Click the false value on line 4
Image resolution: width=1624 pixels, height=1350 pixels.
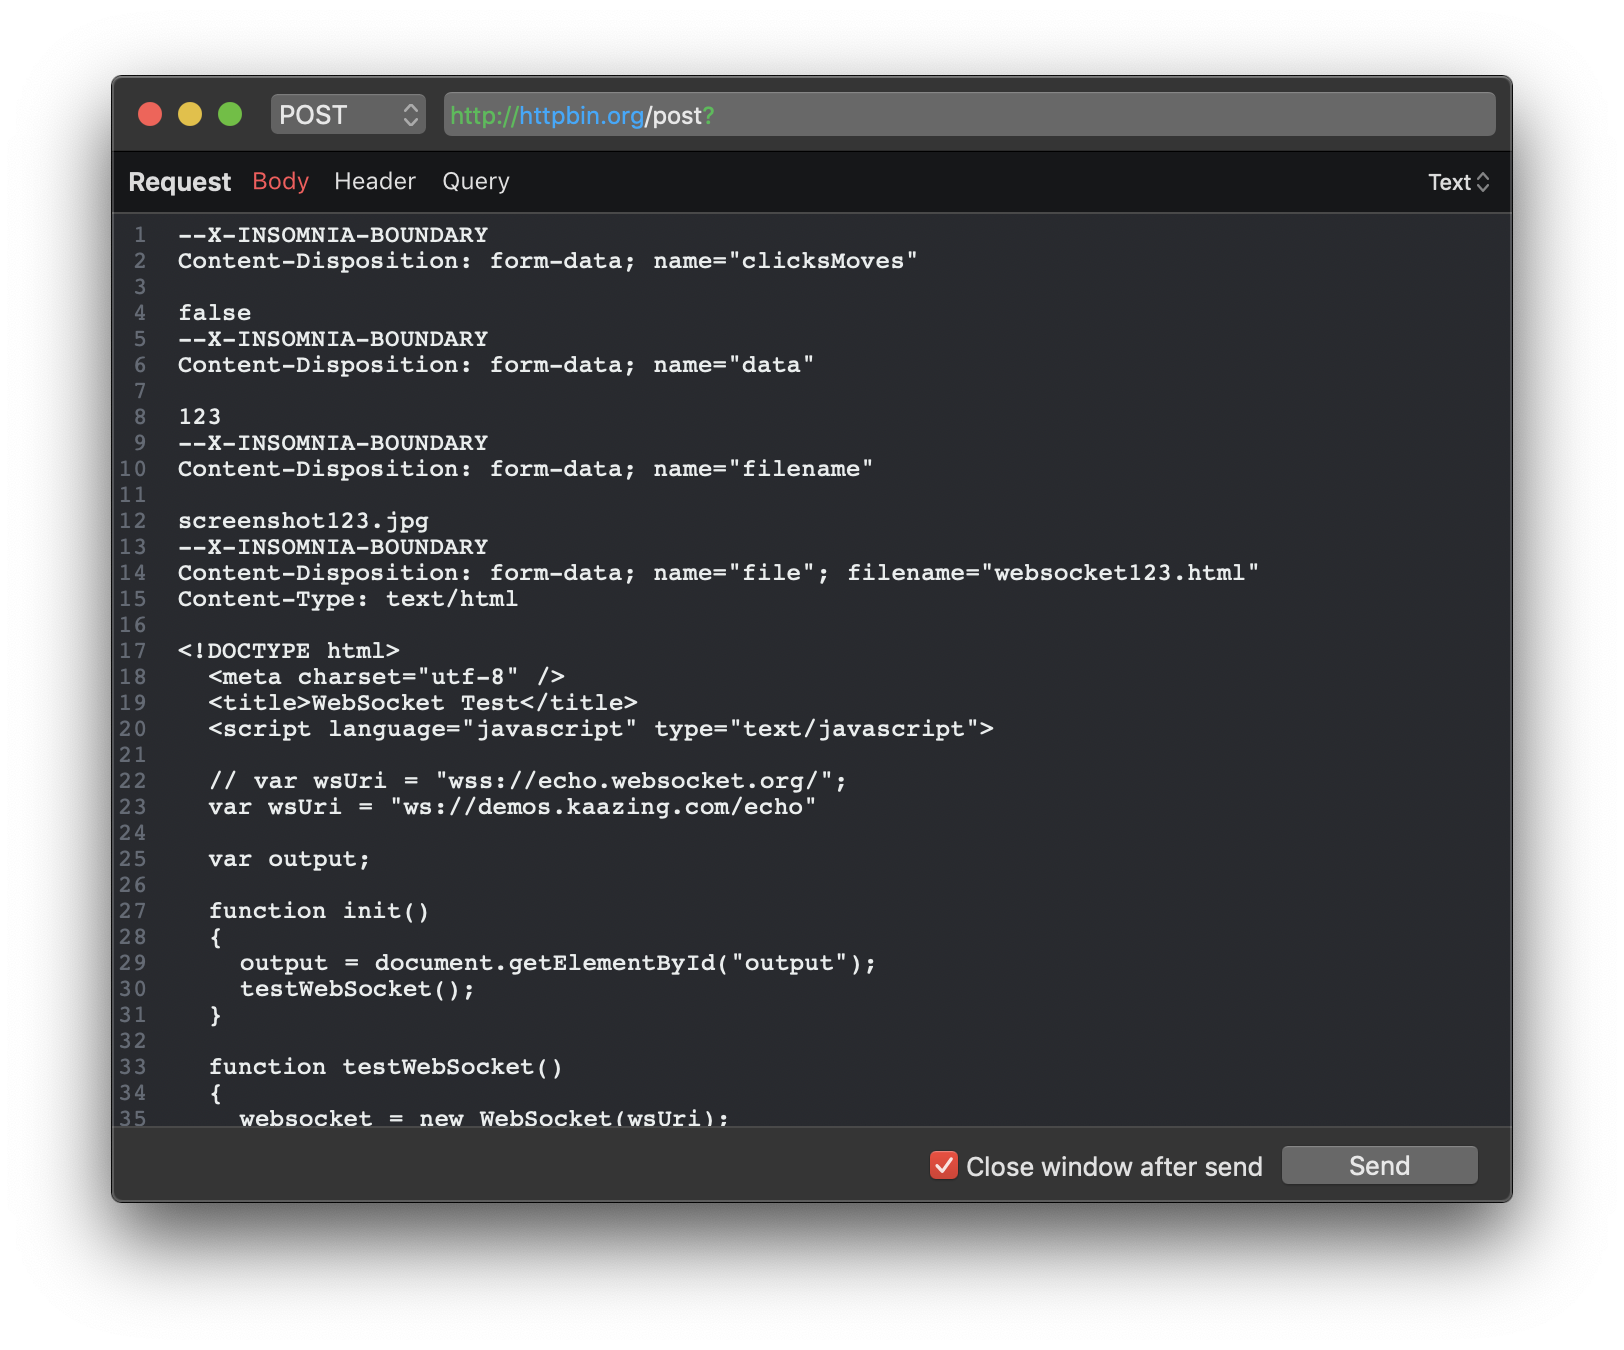pyautogui.click(x=213, y=312)
